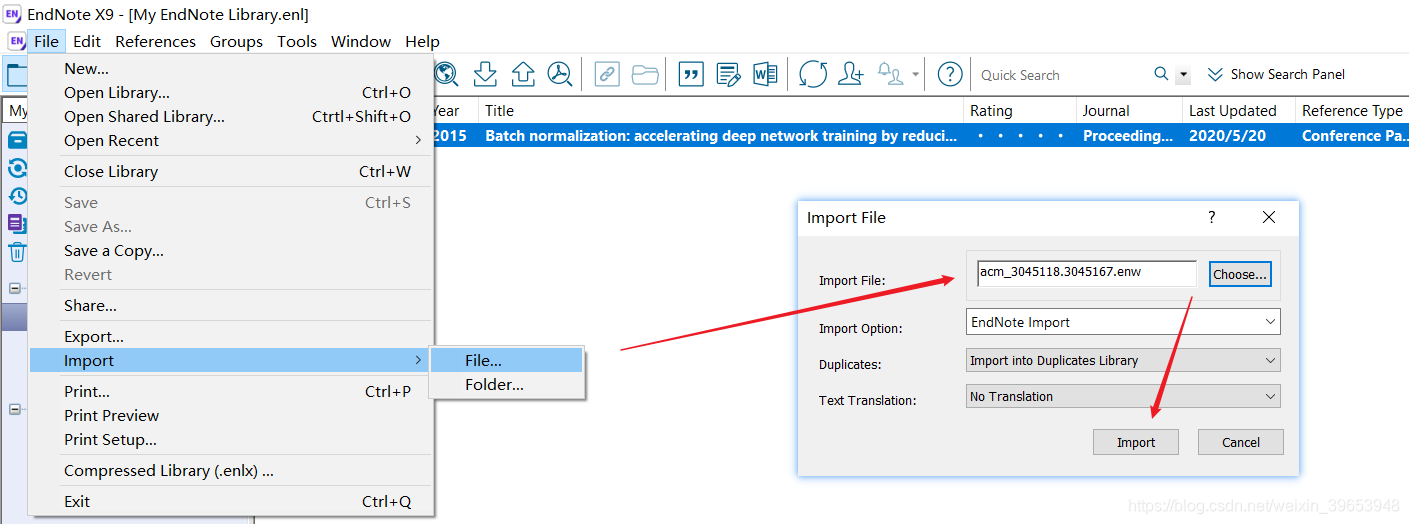The height and width of the screenshot is (524, 1409).
Task: Click the Share Library add-person icon
Action: [x=851, y=74]
